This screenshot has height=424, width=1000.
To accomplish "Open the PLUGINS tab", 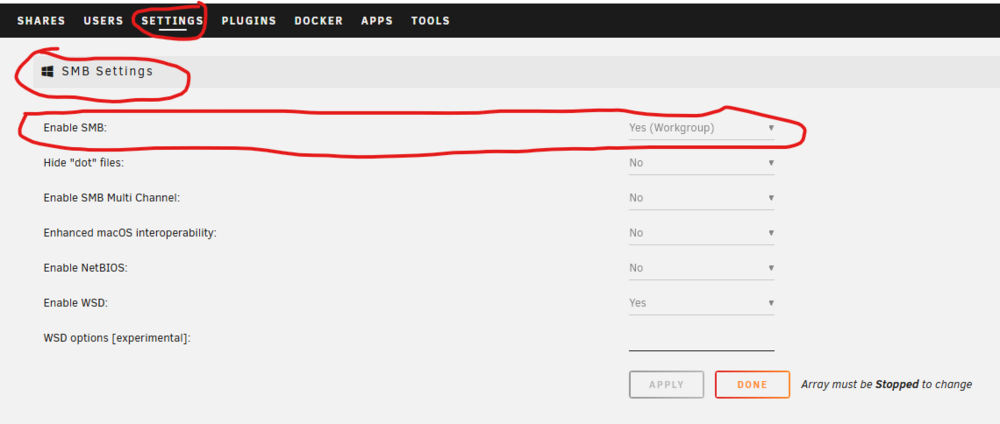I will tap(249, 21).
